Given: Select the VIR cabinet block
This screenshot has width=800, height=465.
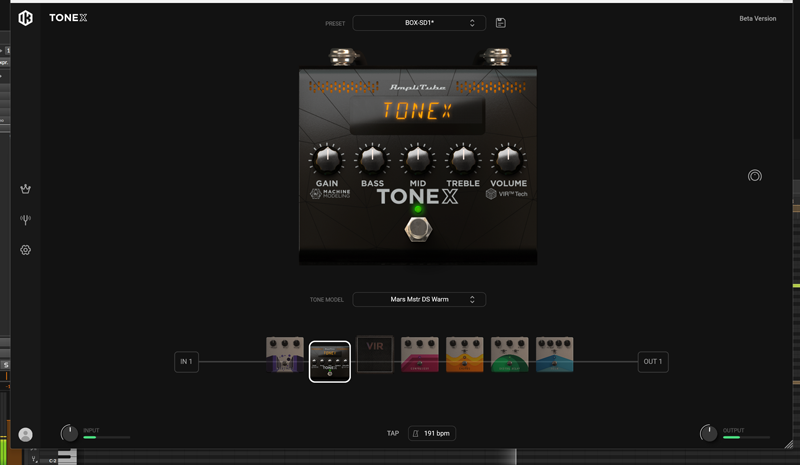Looking at the screenshot, I should (375, 354).
